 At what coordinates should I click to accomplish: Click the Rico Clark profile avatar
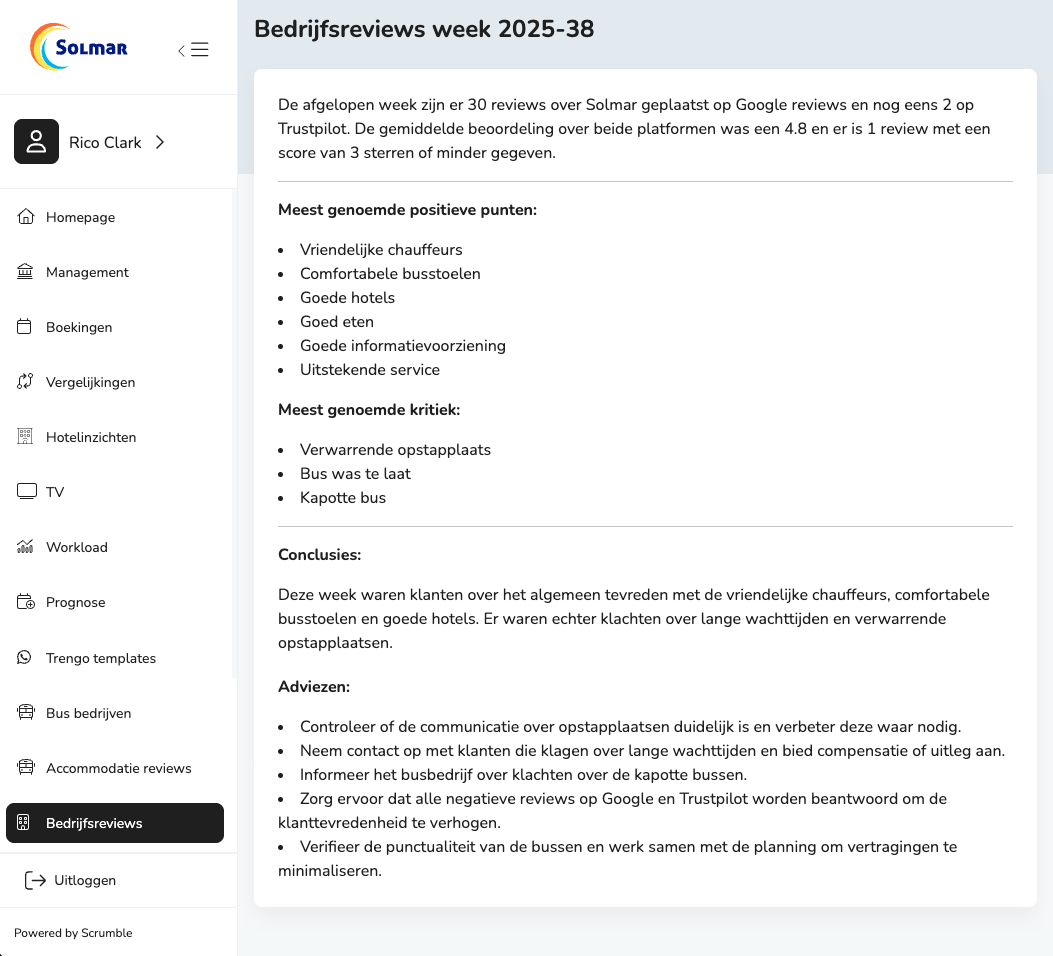[36, 142]
